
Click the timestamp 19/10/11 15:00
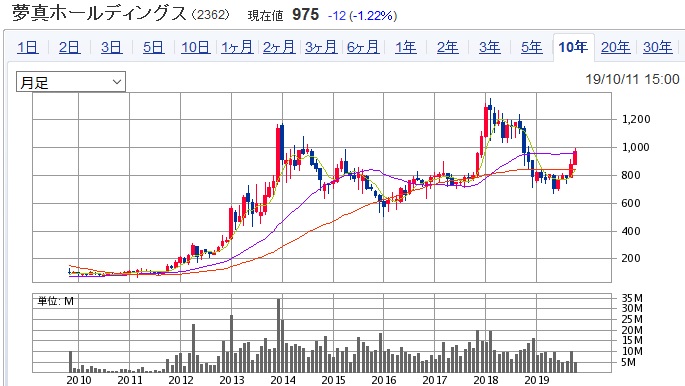(x=632, y=79)
